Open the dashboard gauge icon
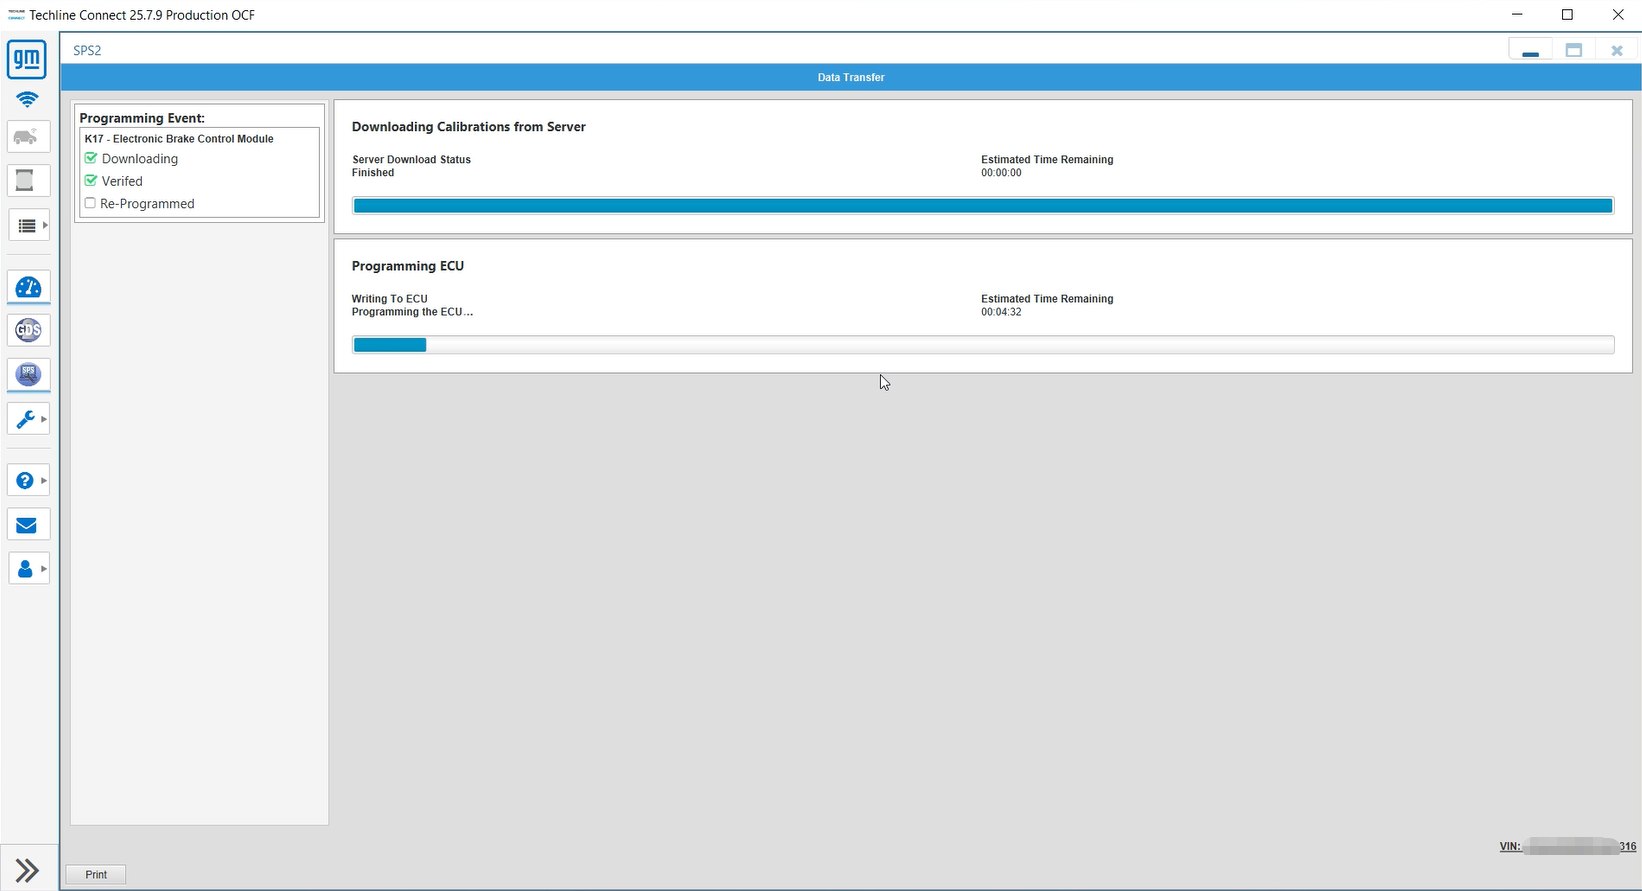 pos(28,288)
